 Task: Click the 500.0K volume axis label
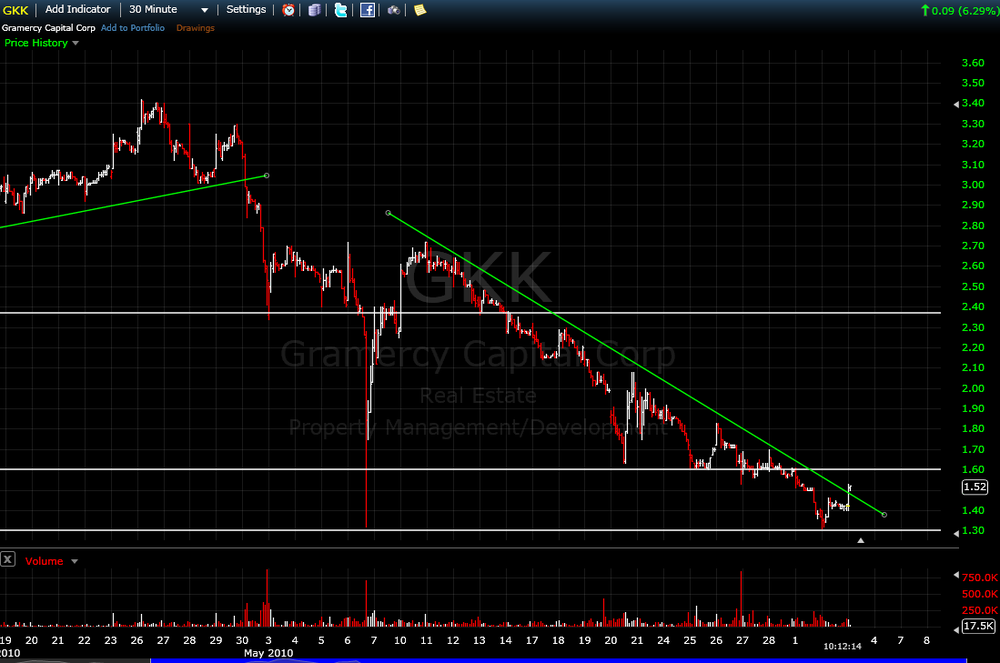tap(980, 594)
